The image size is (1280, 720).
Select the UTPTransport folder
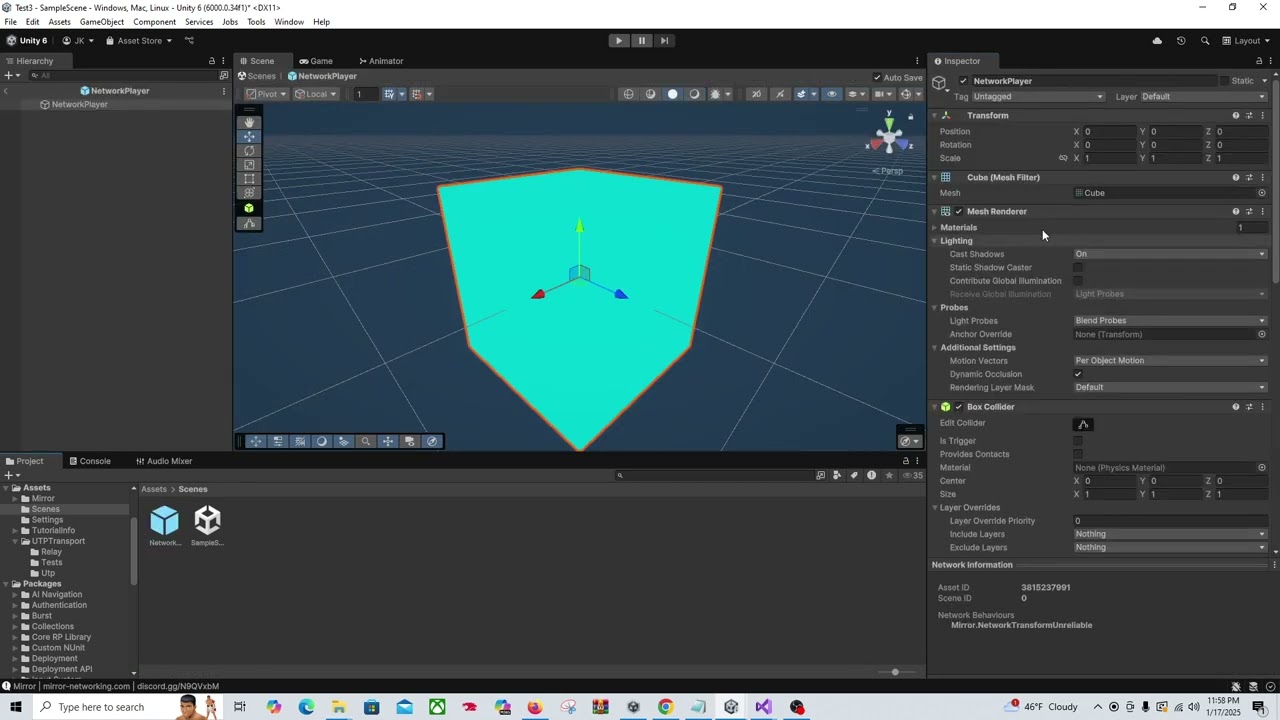(58, 541)
